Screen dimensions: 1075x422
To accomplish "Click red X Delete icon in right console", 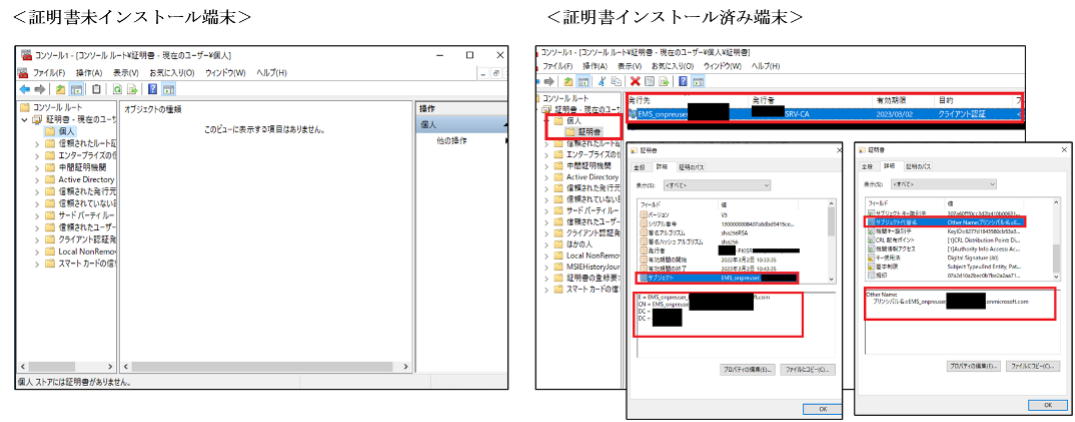I will pos(635,81).
